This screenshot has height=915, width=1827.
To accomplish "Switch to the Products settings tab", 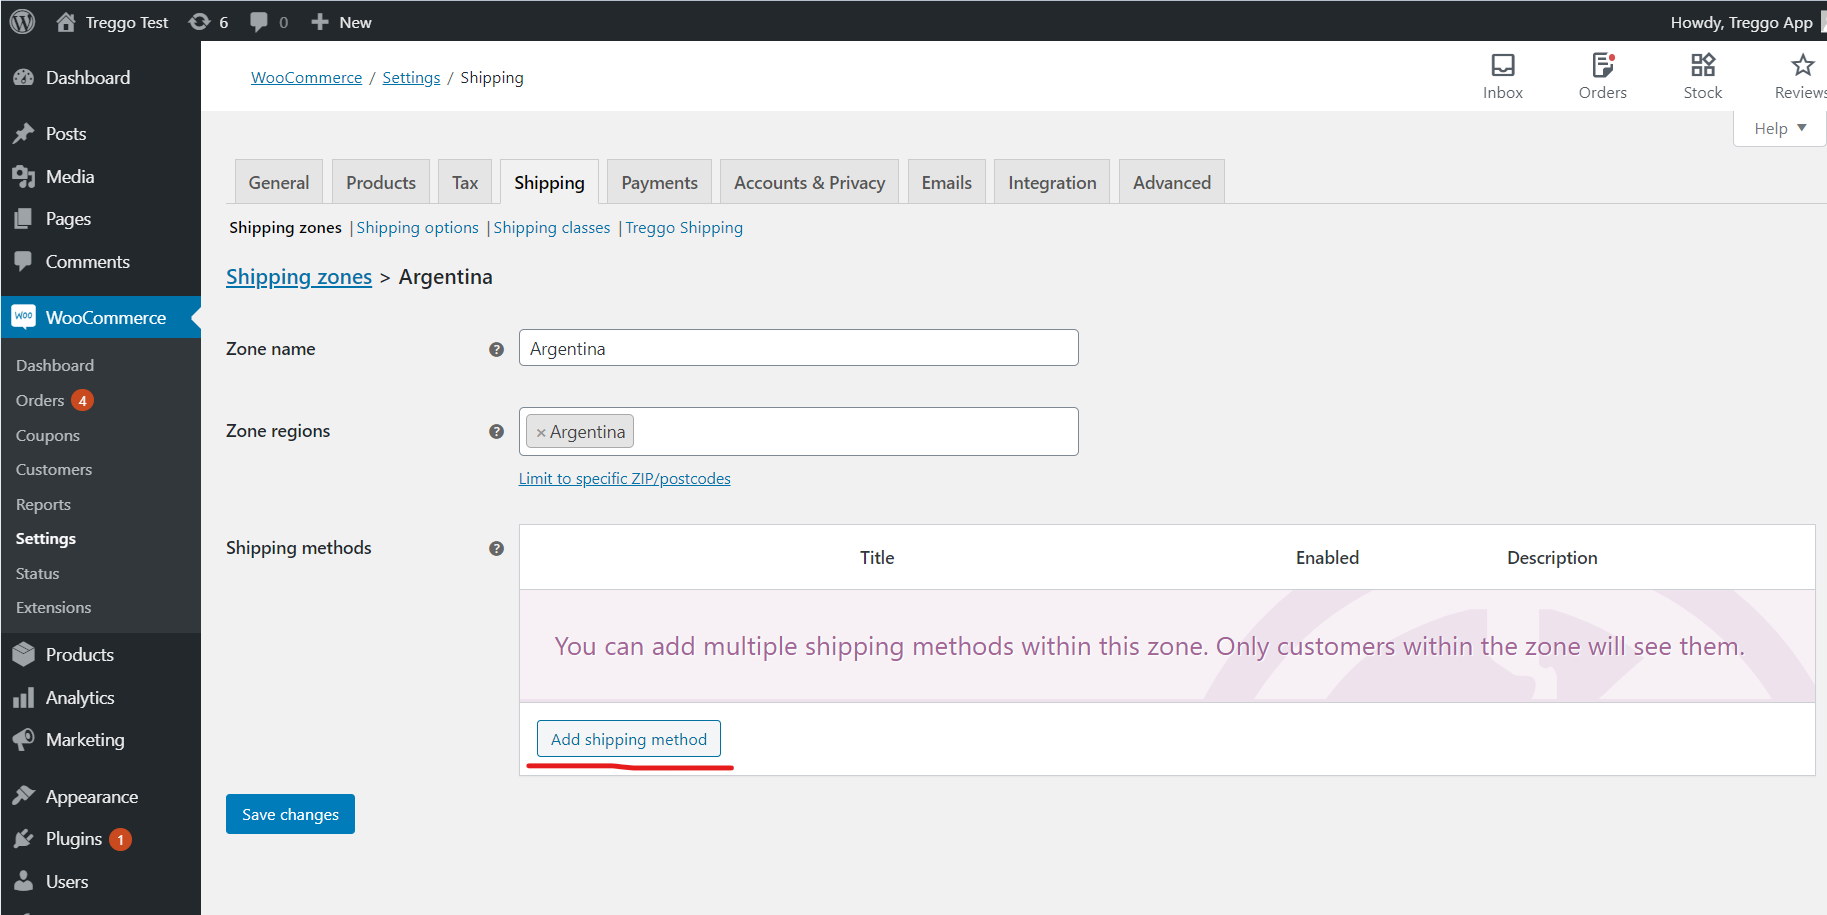I will pyautogui.click(x=381, y=182).
